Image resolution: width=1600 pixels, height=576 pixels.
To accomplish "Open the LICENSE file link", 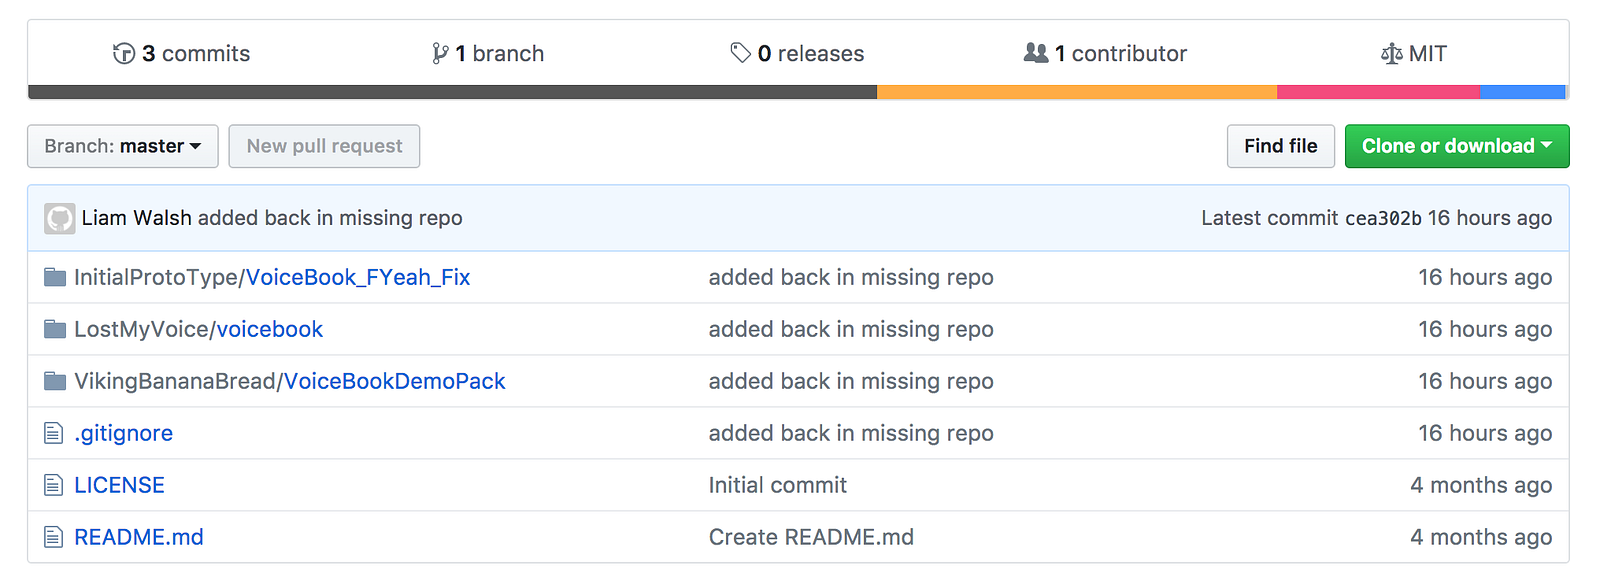I will point(119,485).
